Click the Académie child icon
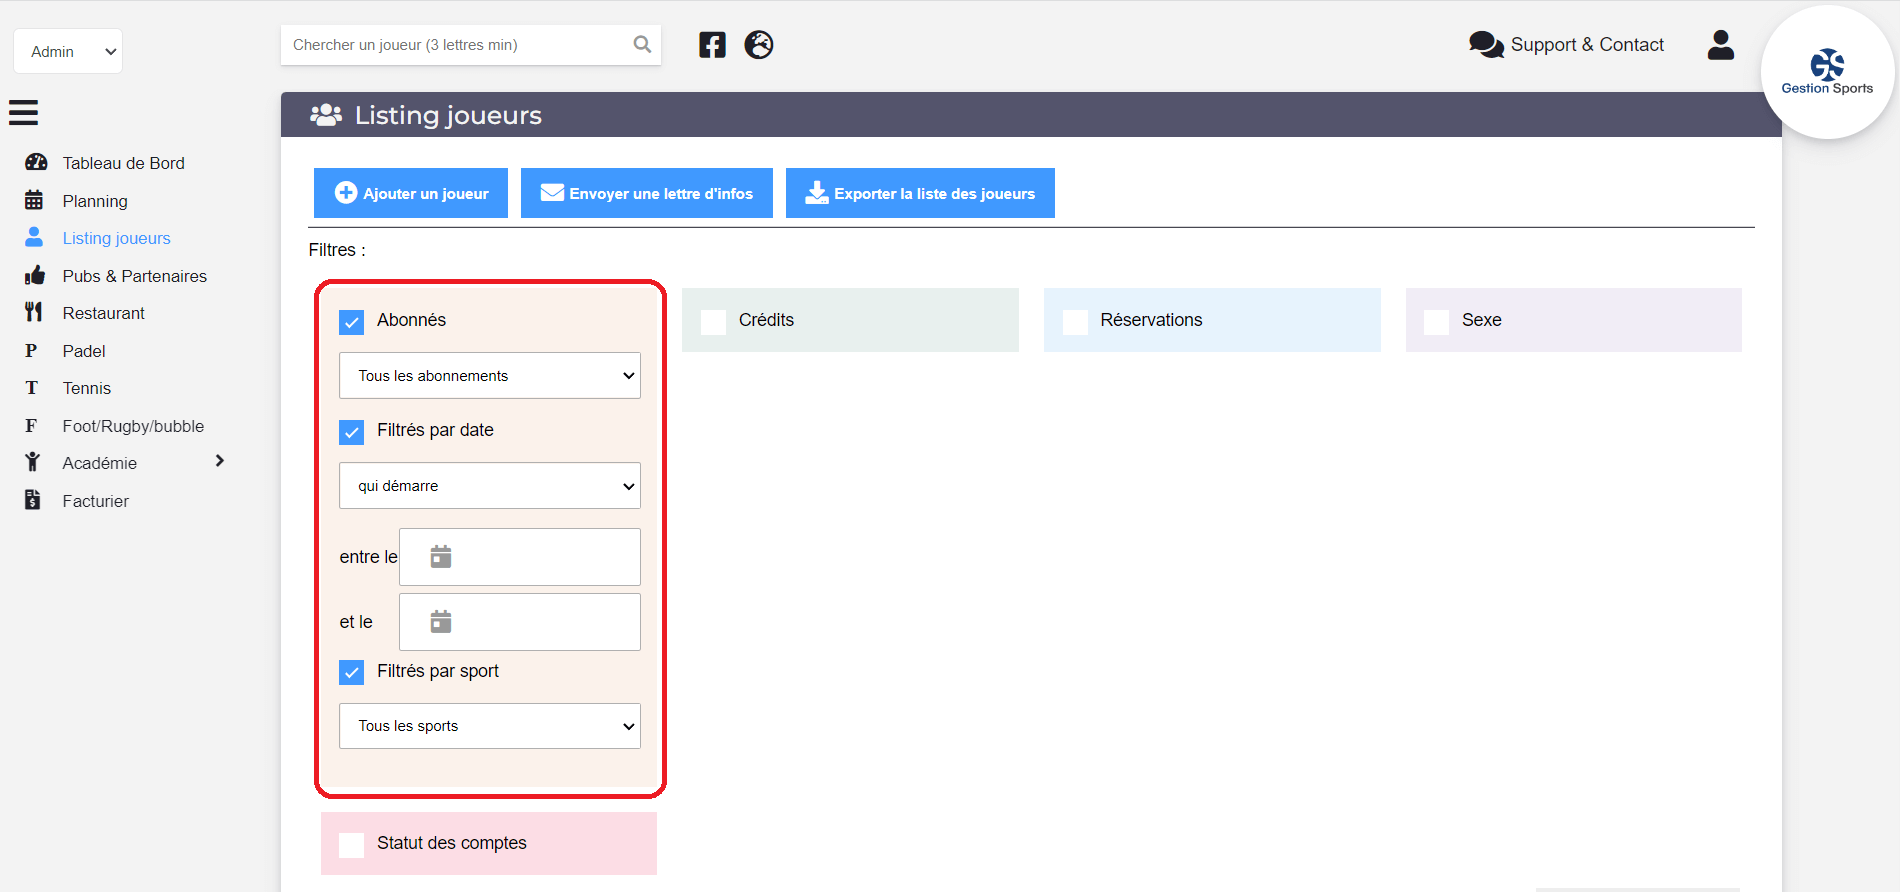 (33, 462)
